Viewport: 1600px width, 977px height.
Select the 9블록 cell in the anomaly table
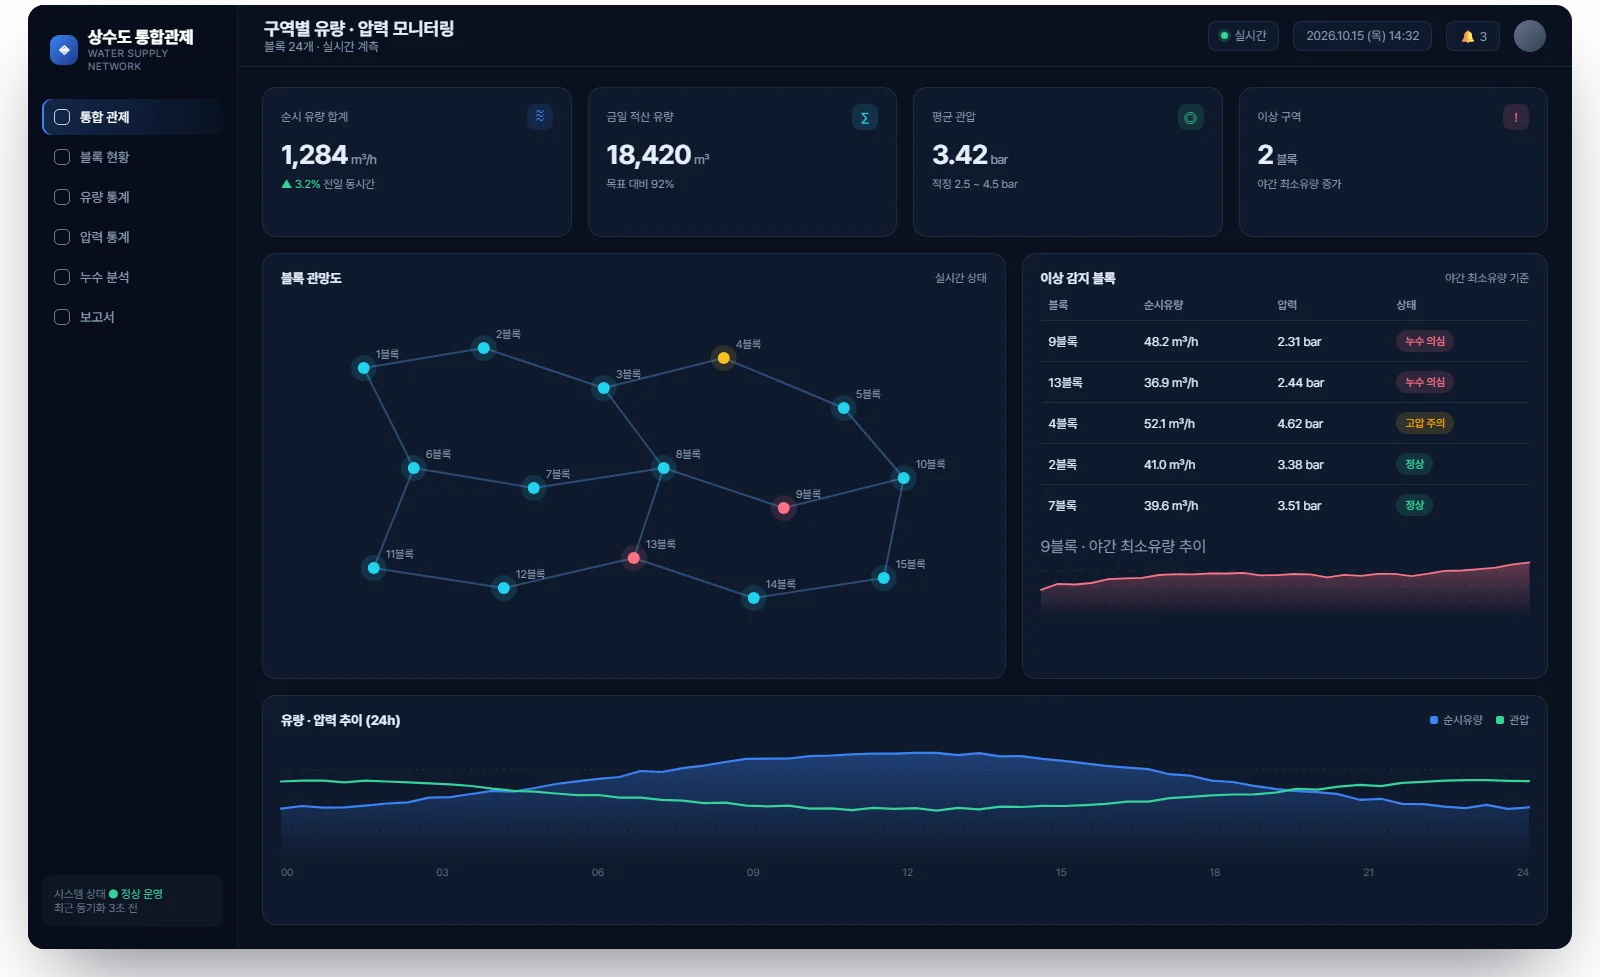point(1063,342)
